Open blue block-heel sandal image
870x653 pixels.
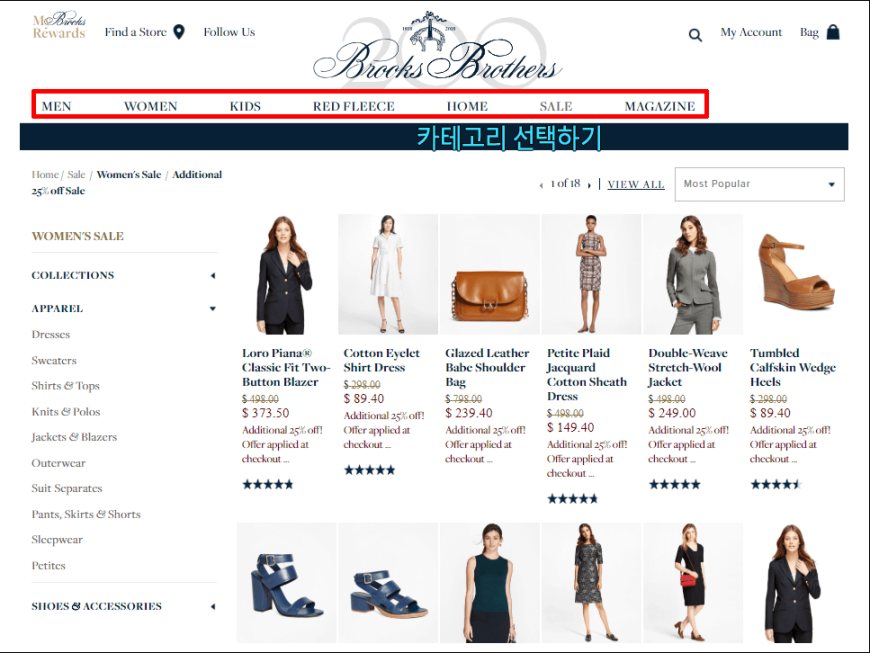(x=286, y=583)
